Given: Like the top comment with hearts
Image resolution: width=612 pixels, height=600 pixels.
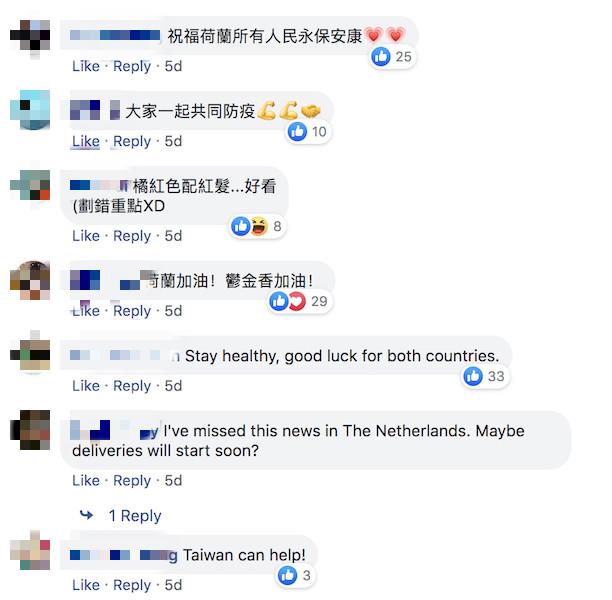Looking at the screenshot, I should tap(86, 66).
